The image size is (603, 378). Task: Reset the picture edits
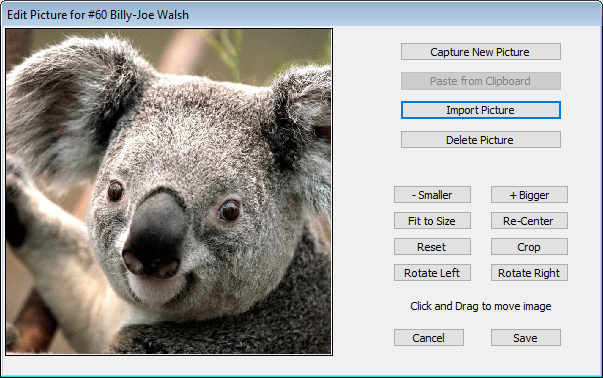coord(432,246)
